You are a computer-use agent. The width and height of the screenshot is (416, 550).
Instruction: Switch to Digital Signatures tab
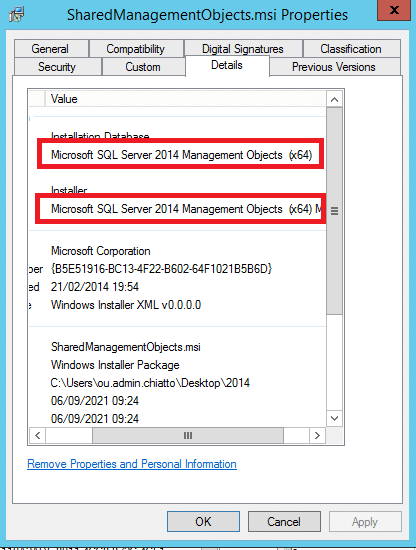pyautogui.click(x=243, y=48)
